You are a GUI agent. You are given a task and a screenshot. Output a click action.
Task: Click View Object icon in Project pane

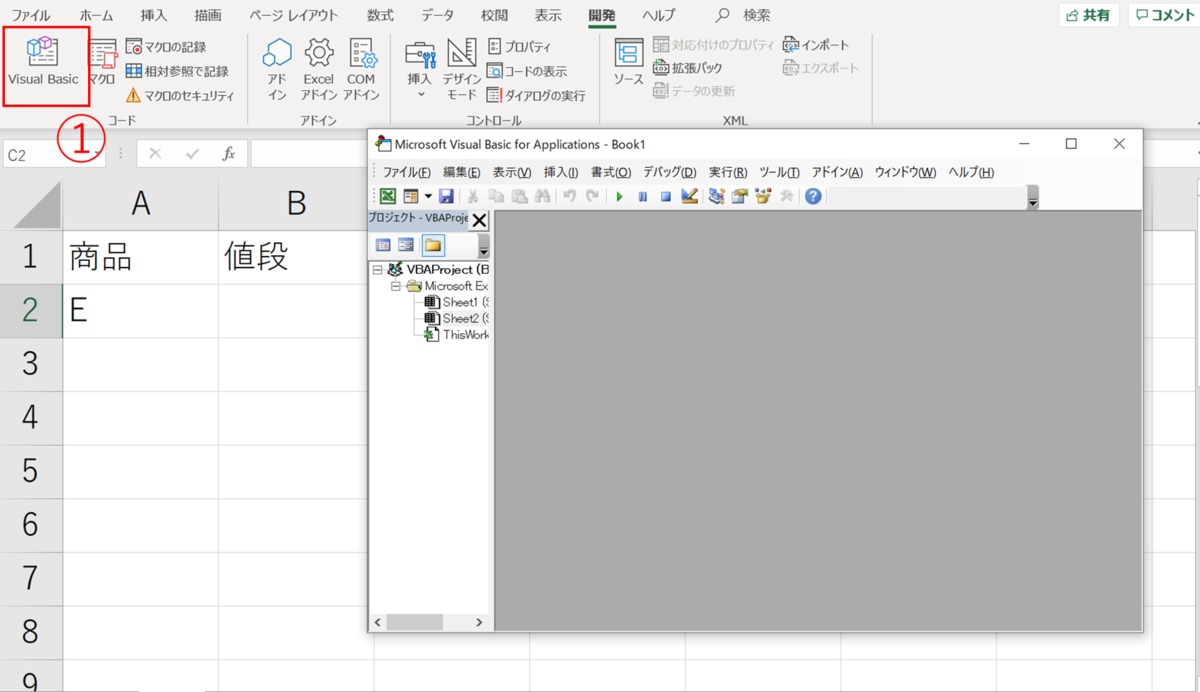click(x=406, y=244)
